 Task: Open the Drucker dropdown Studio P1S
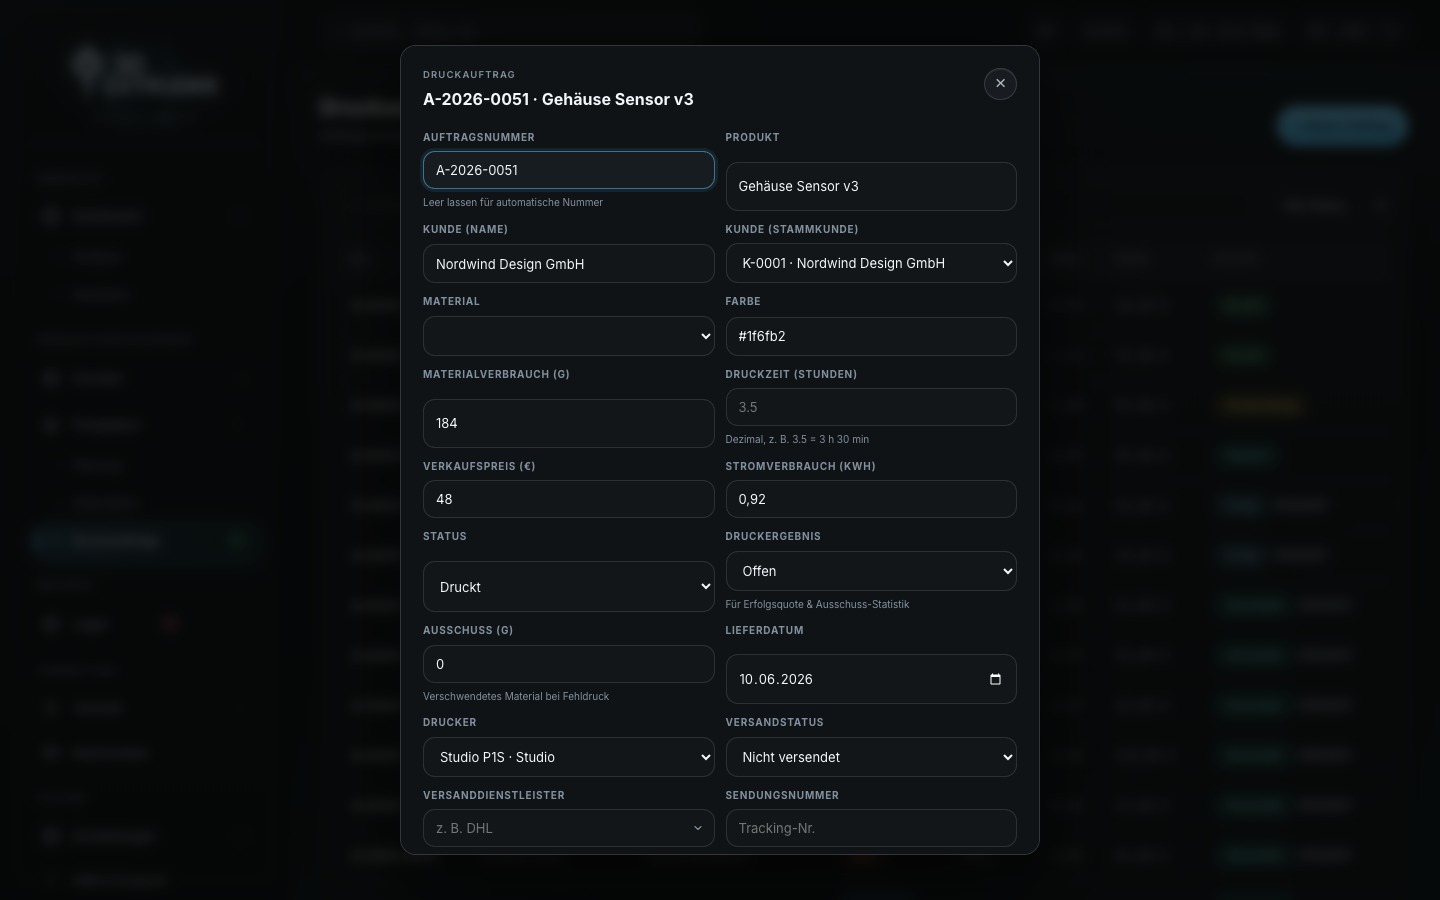click(568, 757)
